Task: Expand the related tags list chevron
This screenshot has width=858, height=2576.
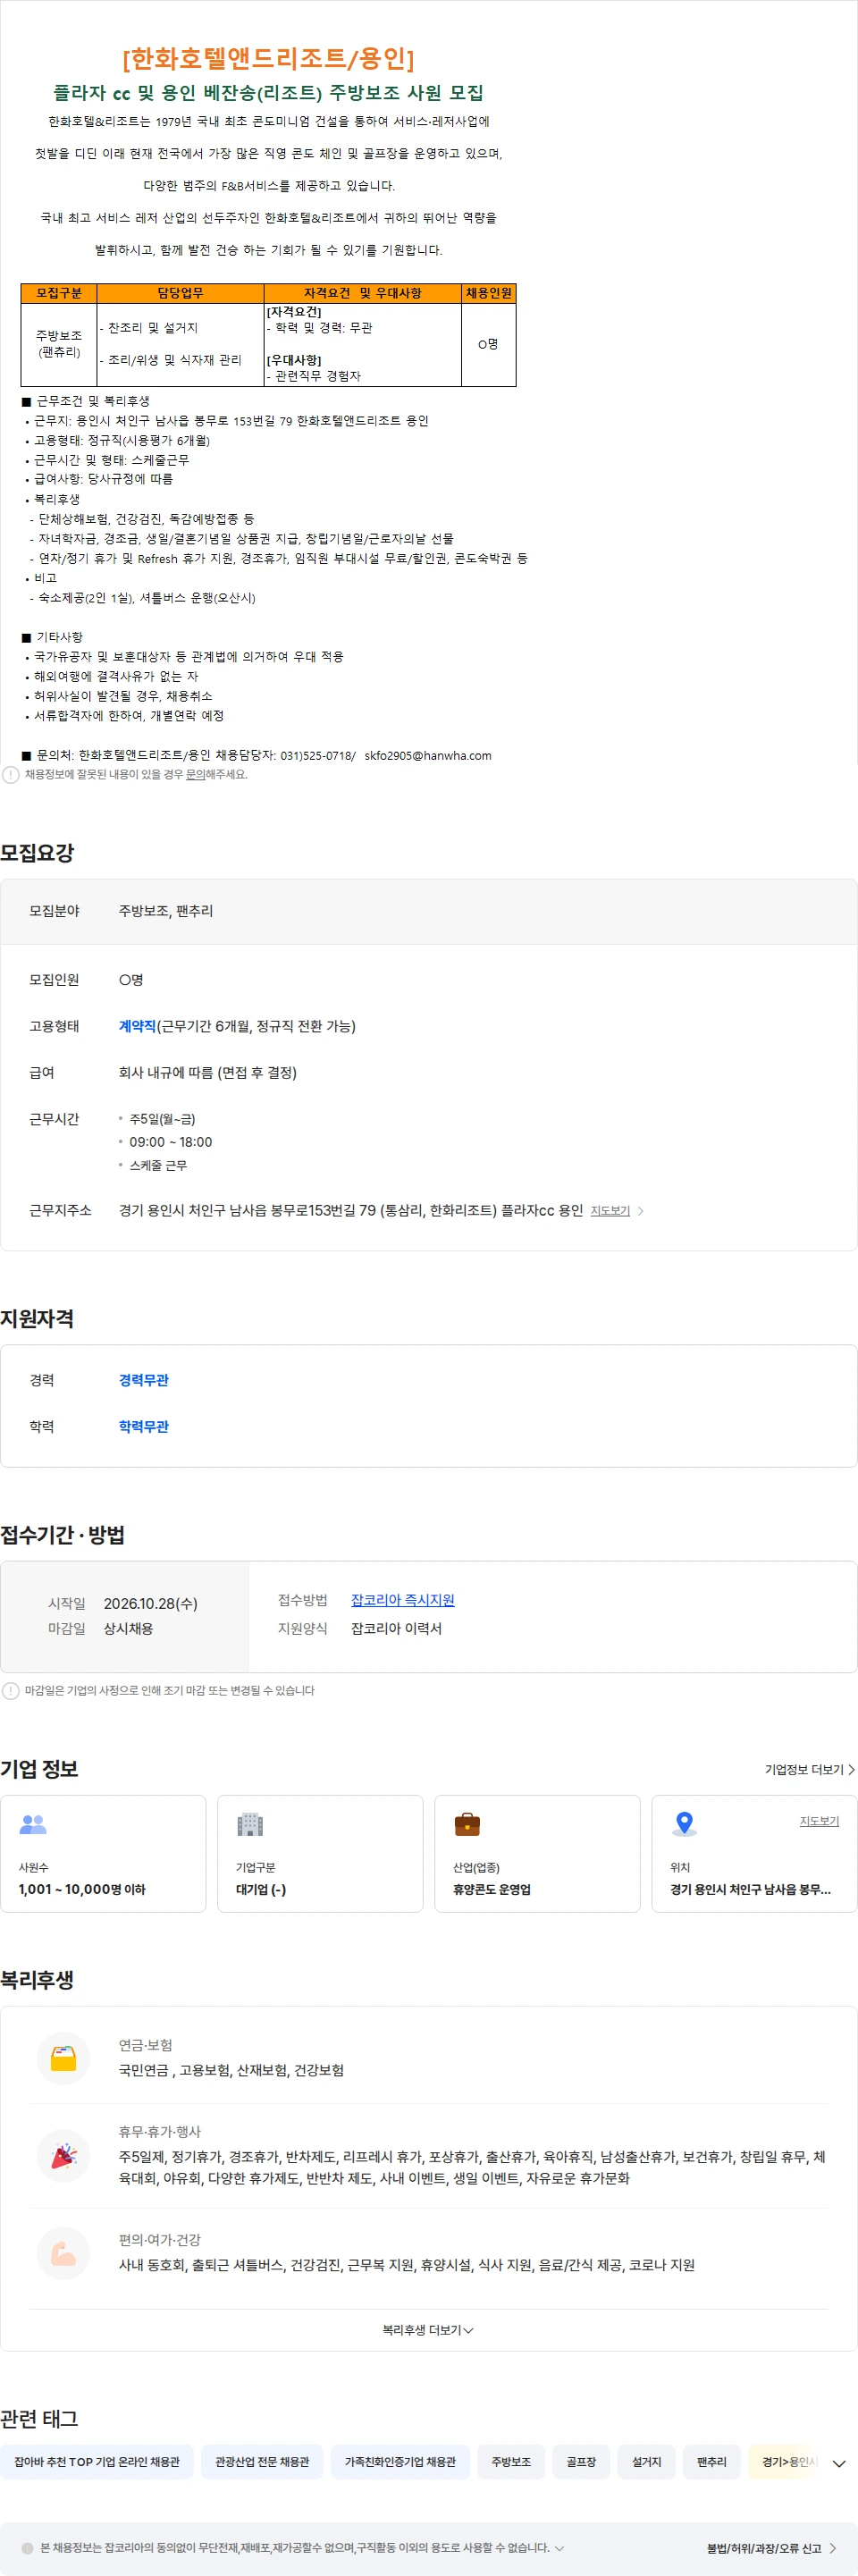Action: pos(838,2463)
